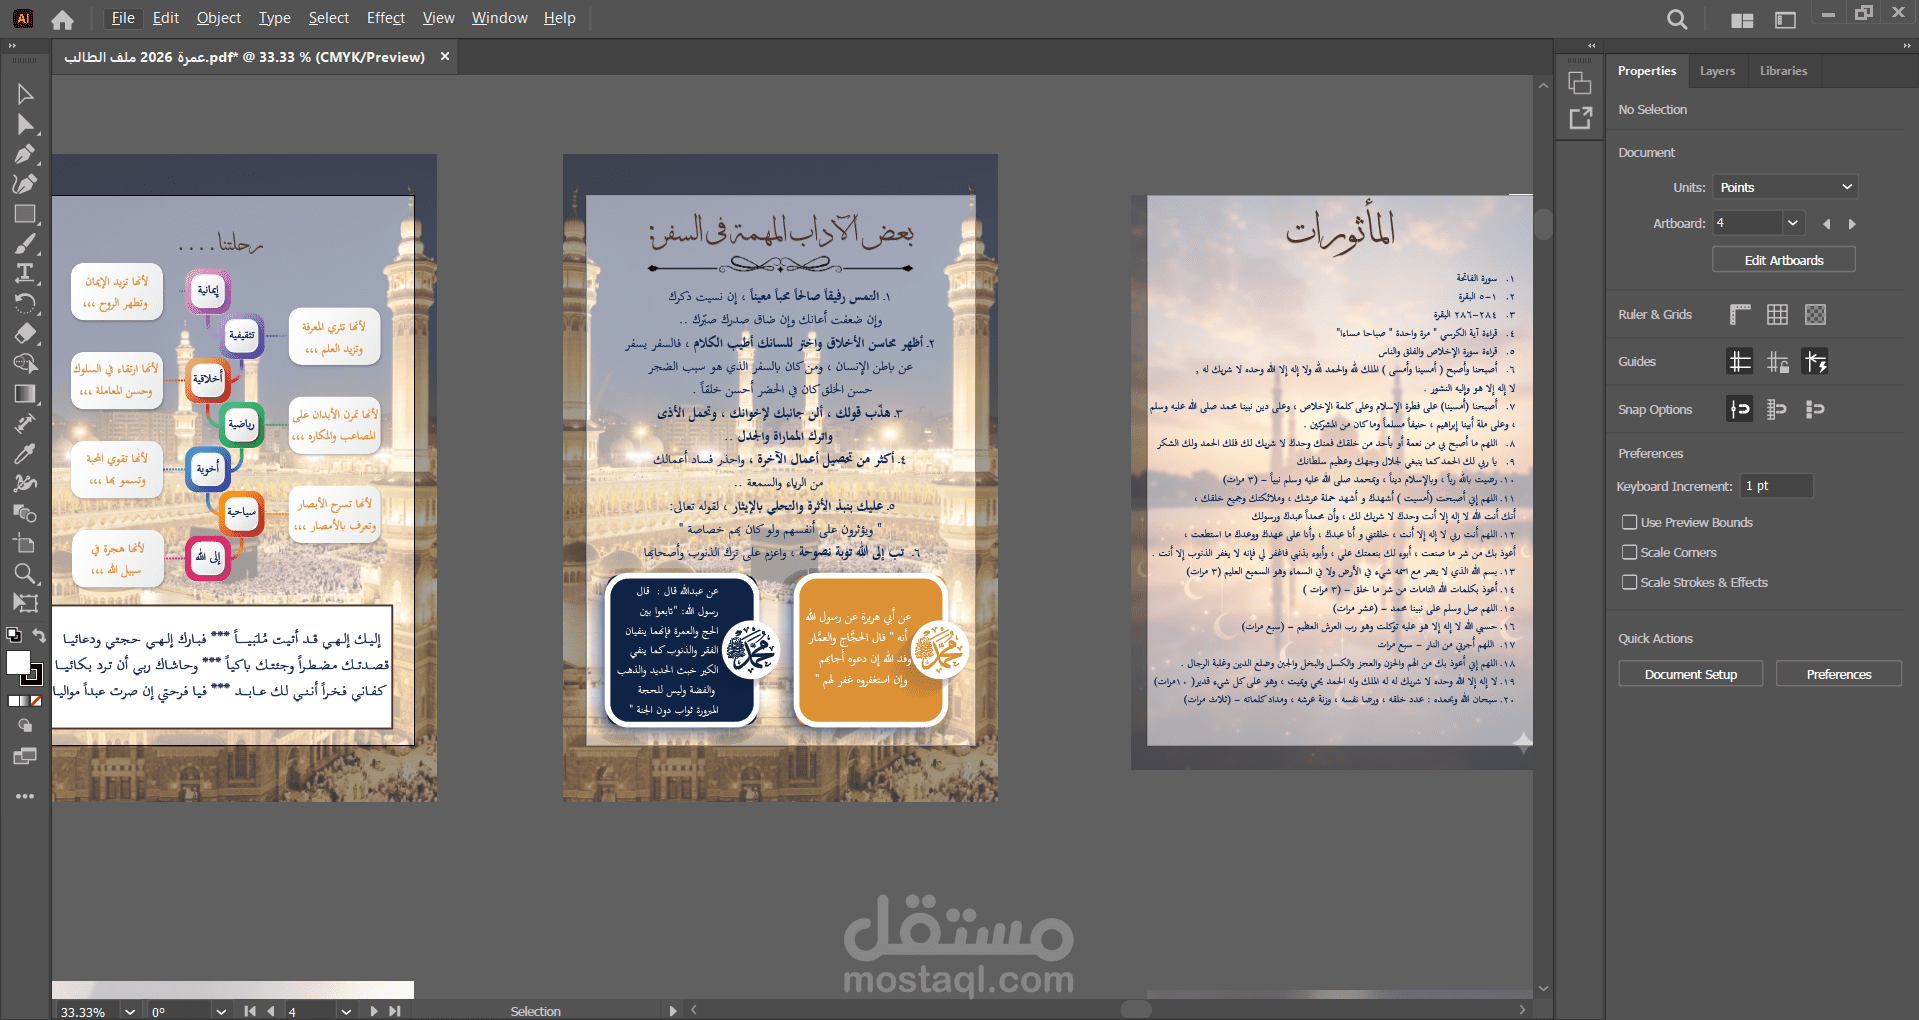Expand the left toolbar double arrows
This screenshot has width=1919, height=1020.
pyautogui.click(x=12, y=46)
